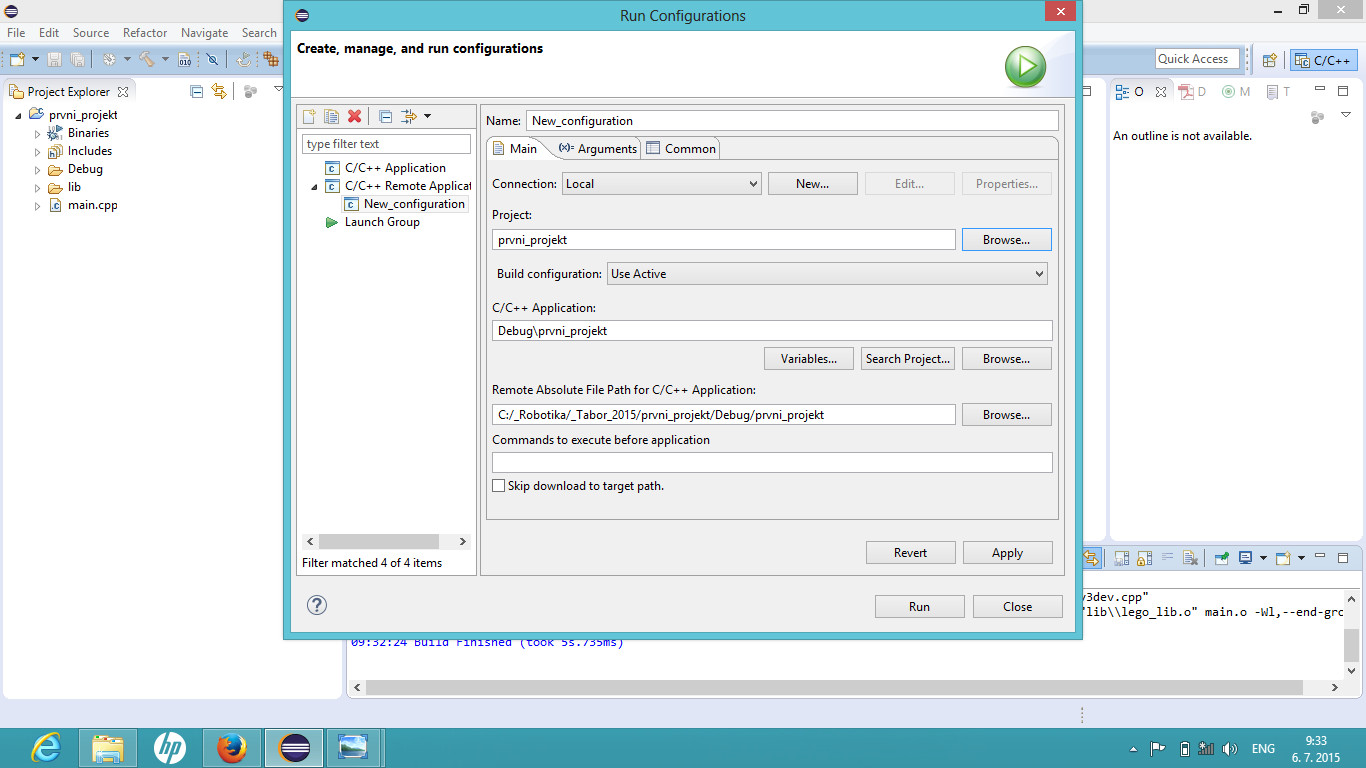Enable Skip download to target path

pyautogui.click(x=499, y=486)
